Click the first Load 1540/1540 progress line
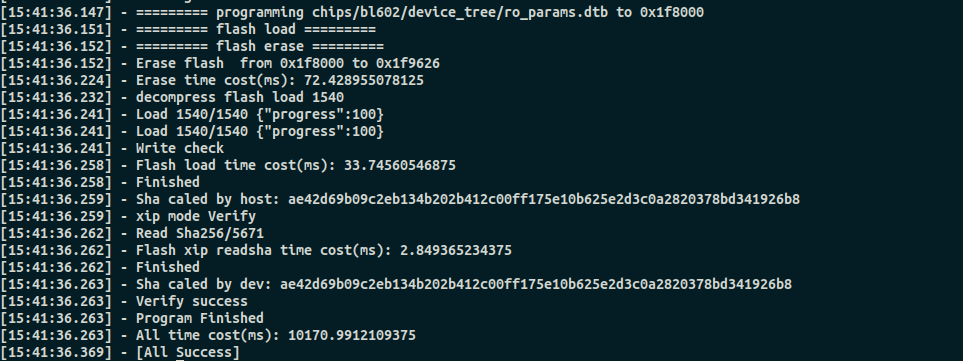 (x=260, y=115)
